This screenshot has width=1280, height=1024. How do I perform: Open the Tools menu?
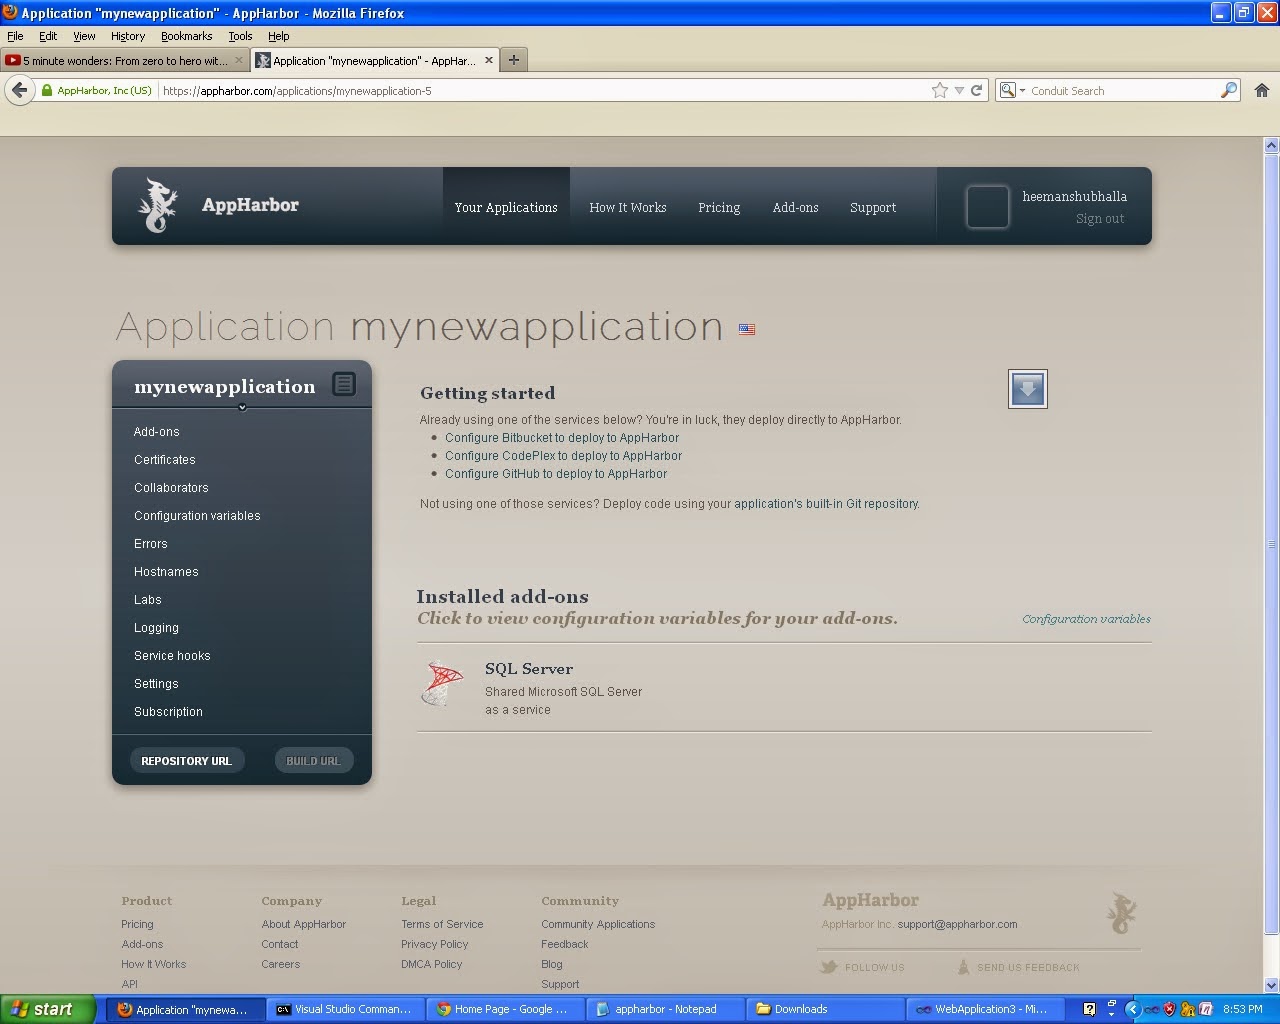(x=240, y=36)
